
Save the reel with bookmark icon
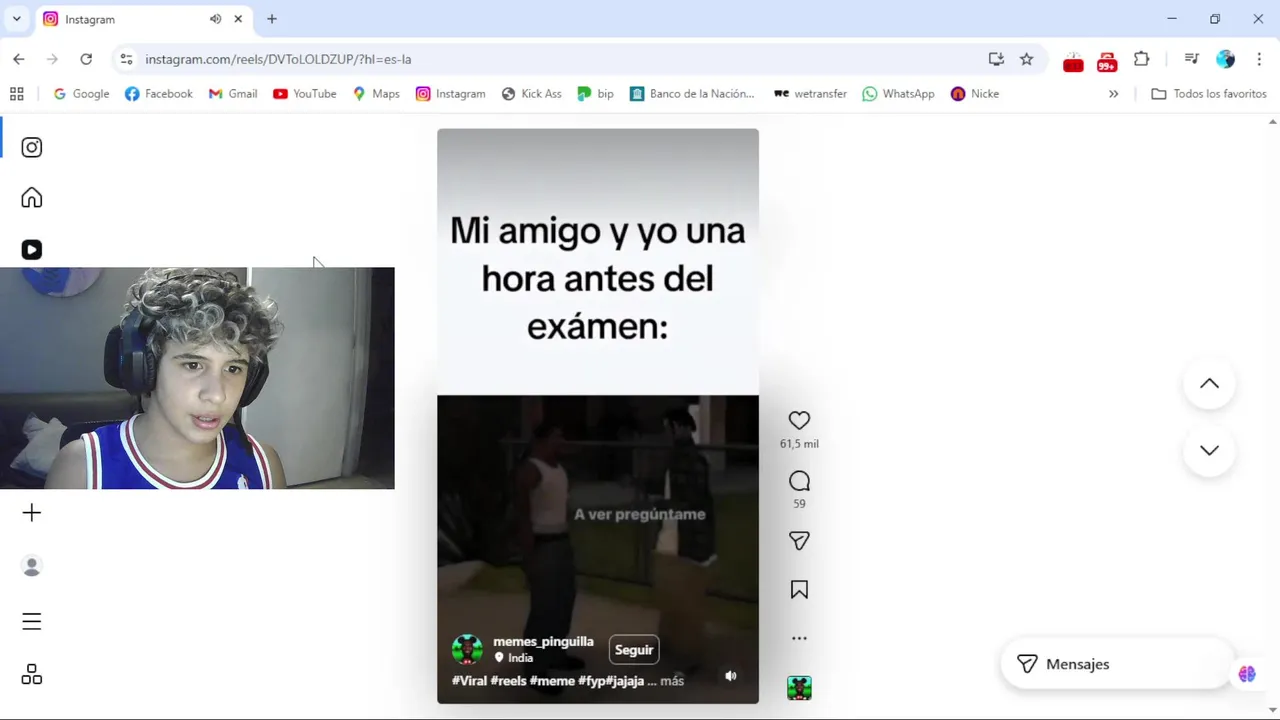[x=799, y=590]
